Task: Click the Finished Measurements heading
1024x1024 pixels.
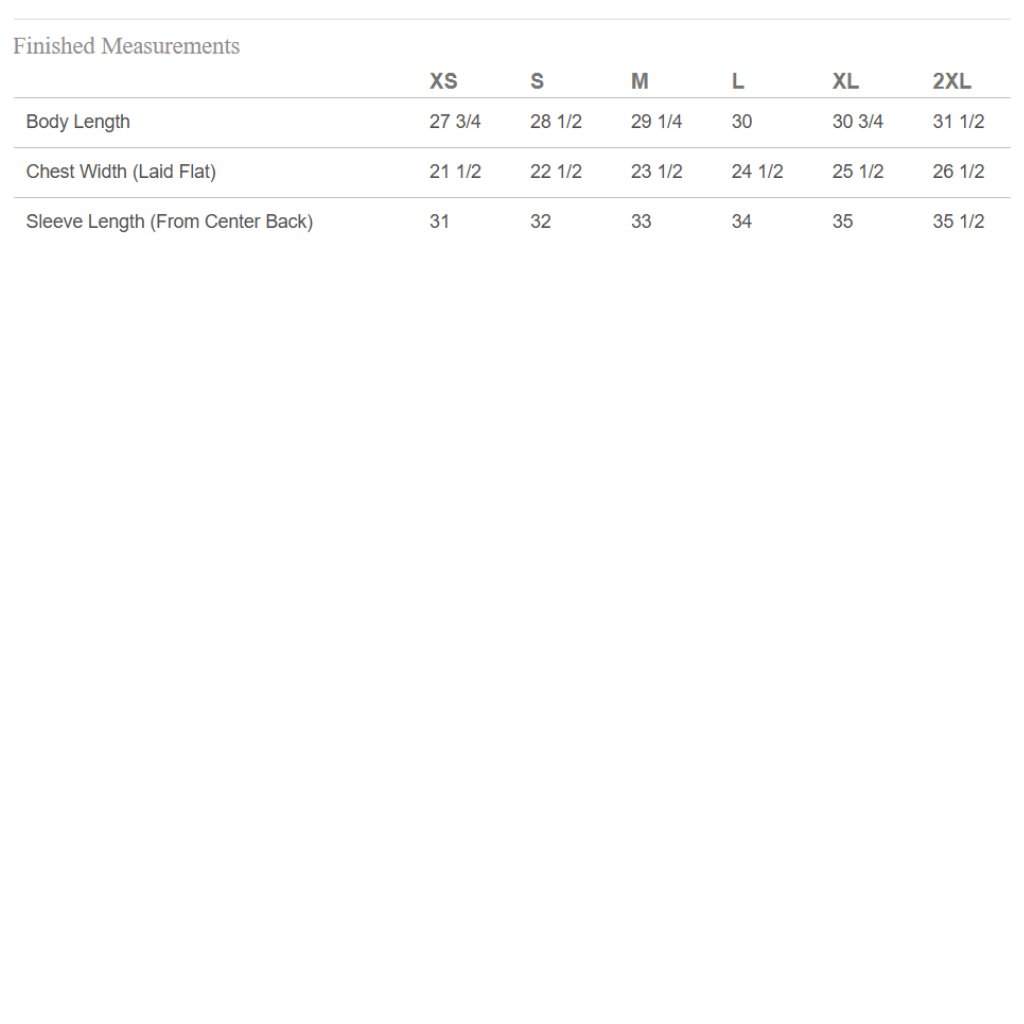Action: click(126, 46)
